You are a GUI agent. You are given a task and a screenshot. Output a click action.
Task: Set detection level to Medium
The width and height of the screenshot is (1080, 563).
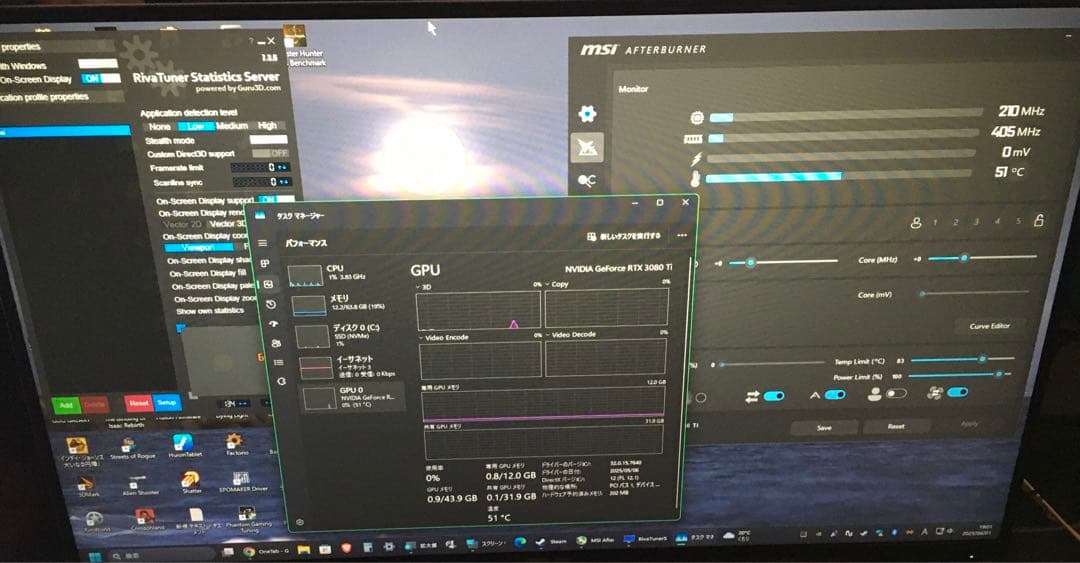coord(232,126)
